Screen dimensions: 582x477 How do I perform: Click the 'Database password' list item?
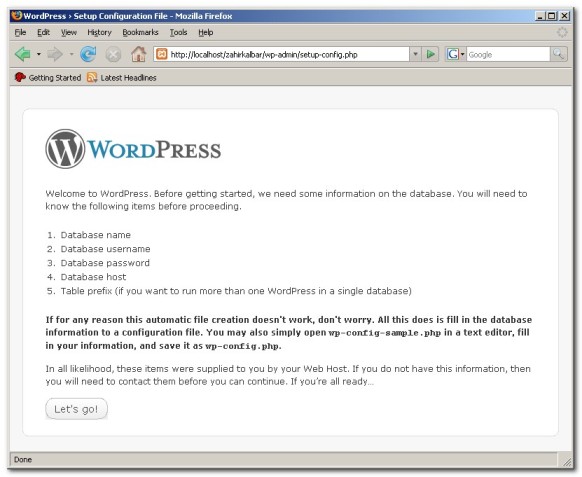pyautogui.click(x=105, y=263)
